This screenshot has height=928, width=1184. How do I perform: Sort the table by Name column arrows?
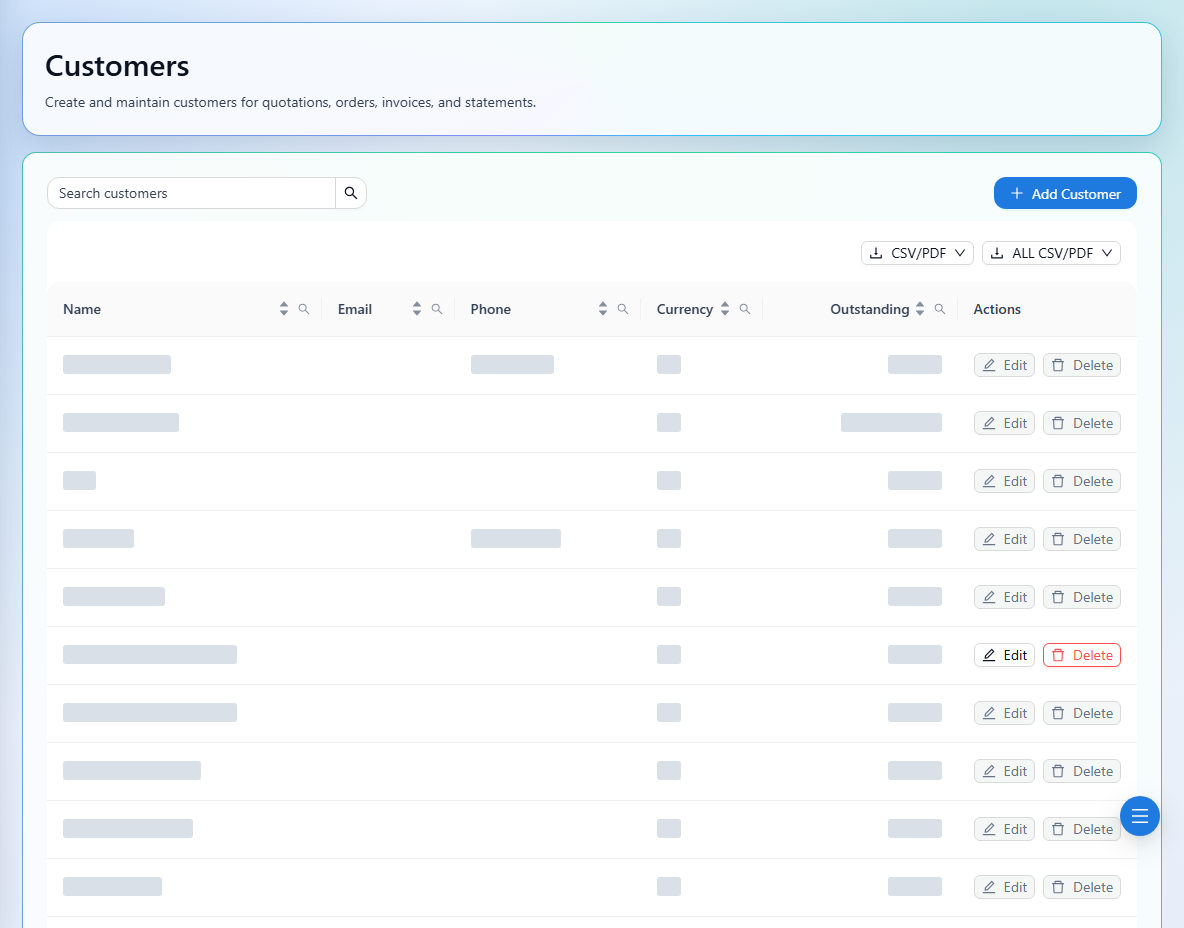[x=284, y=309]
